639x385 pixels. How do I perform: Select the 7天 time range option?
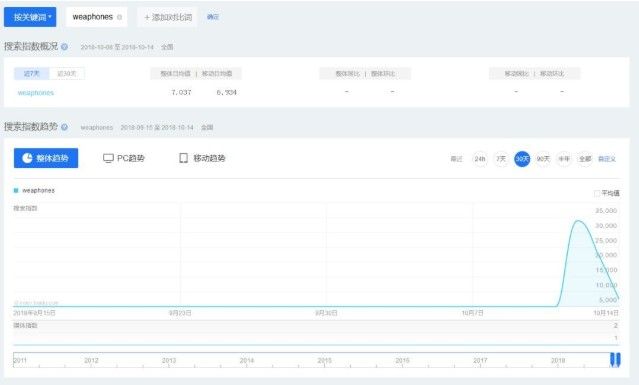[501, 159]
